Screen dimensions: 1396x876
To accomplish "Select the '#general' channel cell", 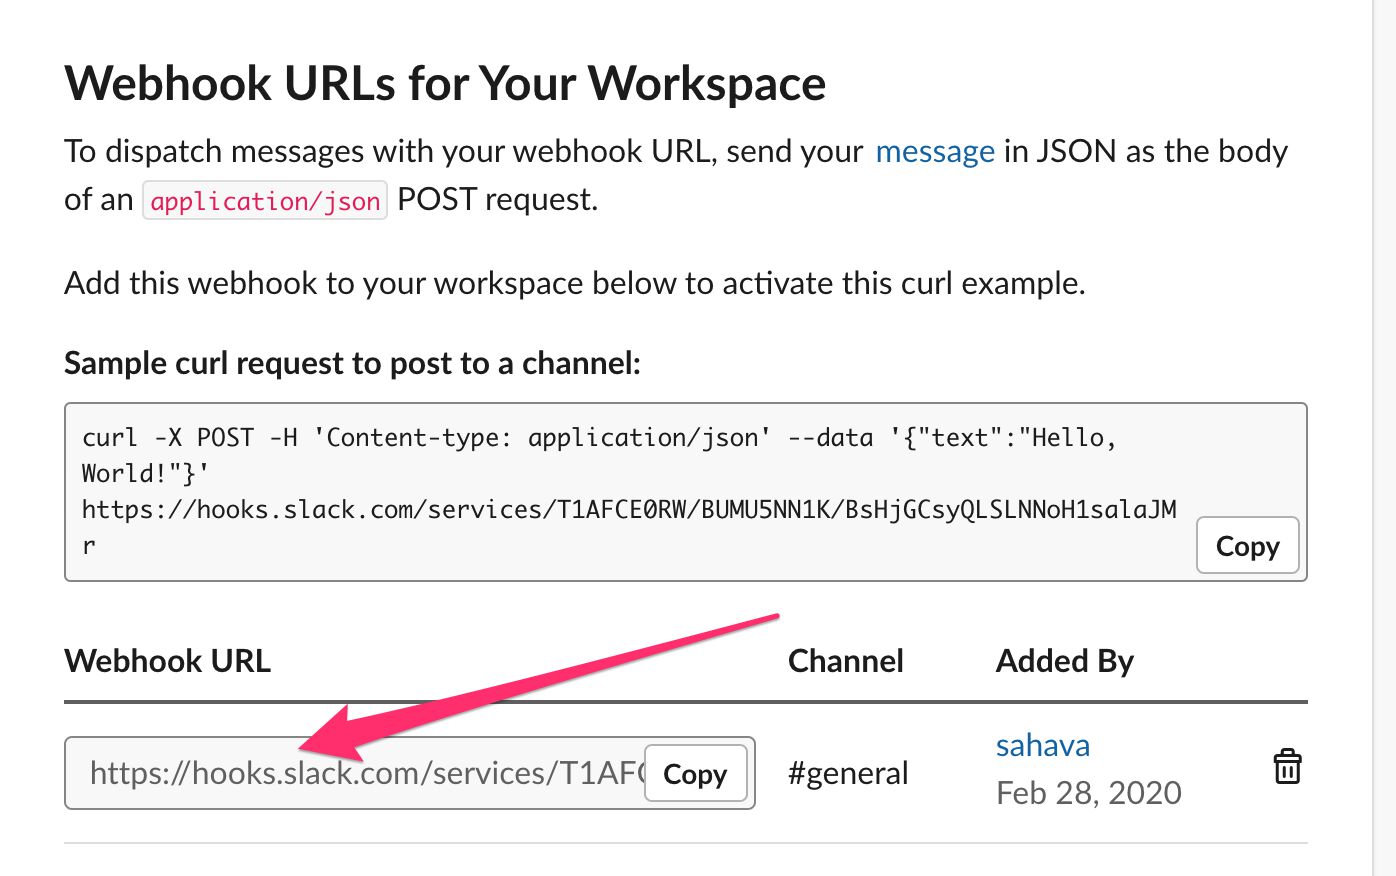I will pos(848,773).
